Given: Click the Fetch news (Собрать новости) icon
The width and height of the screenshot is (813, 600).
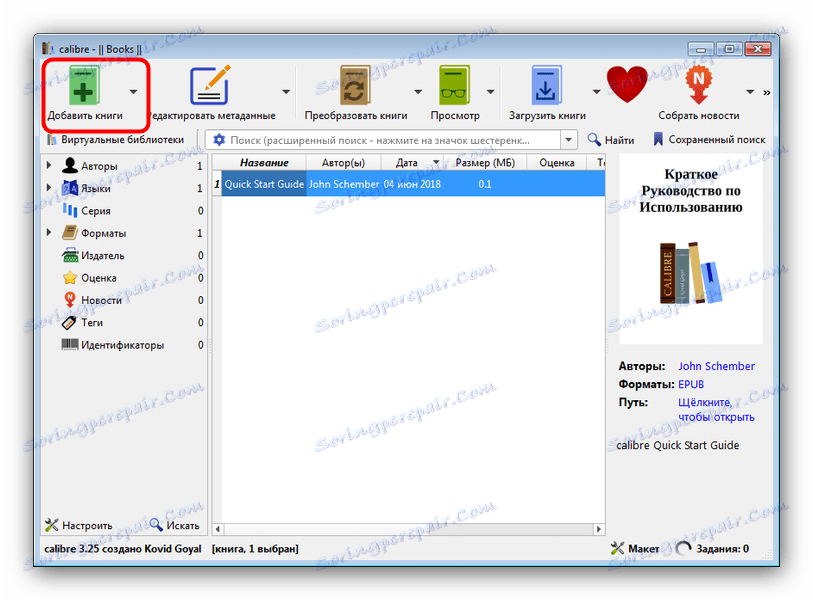Looking at the screenshot, I should pos(698,85).
